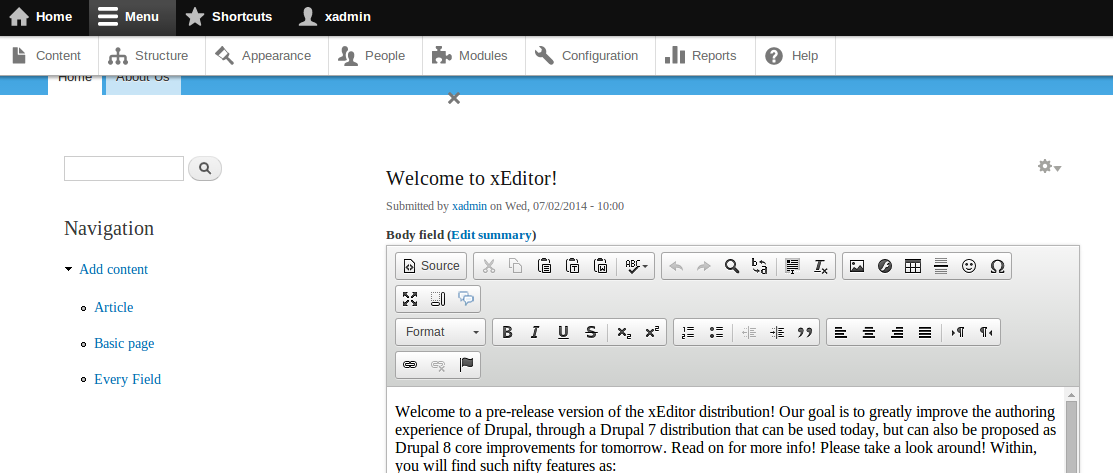The image size is (1113, 473).
Task: Apply block quote formatting
Action: pyautogui.click(x=804, y=332)
